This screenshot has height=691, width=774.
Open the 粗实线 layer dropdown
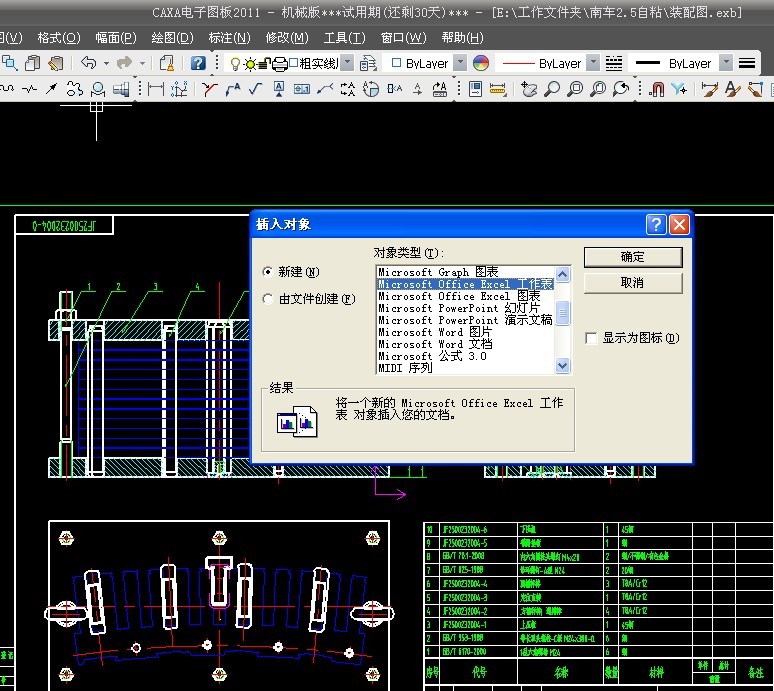(347, 63)
